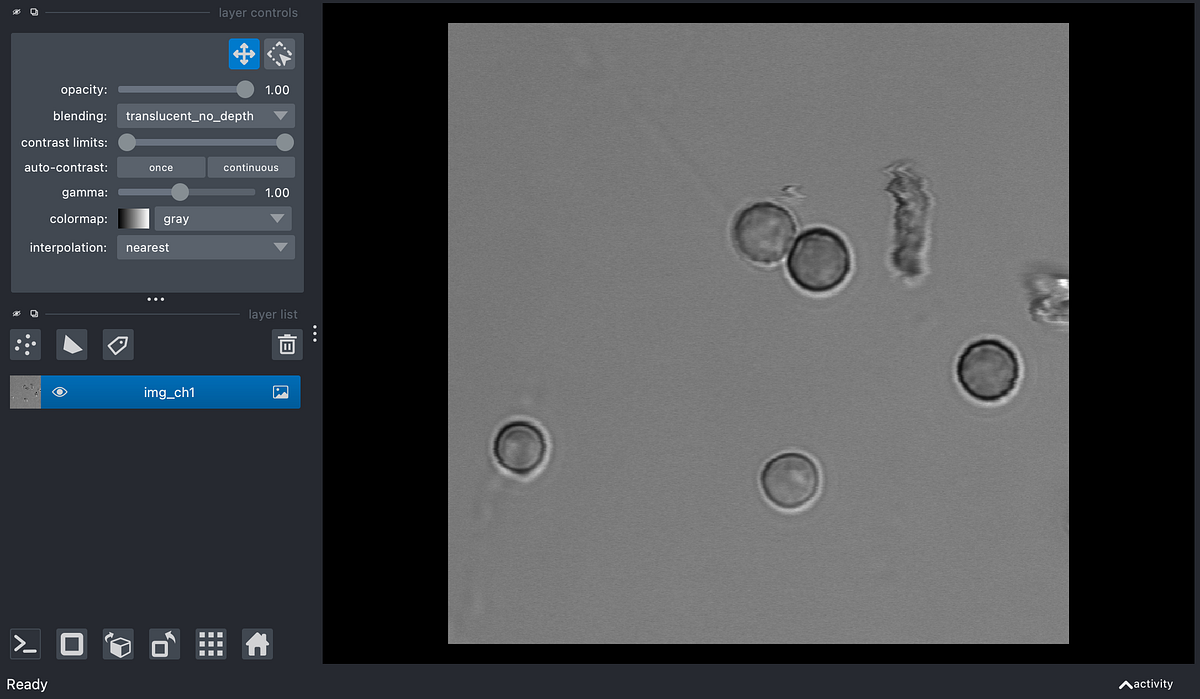
Task: Transpose dimensions using the status bar icon
Action: 163,644
